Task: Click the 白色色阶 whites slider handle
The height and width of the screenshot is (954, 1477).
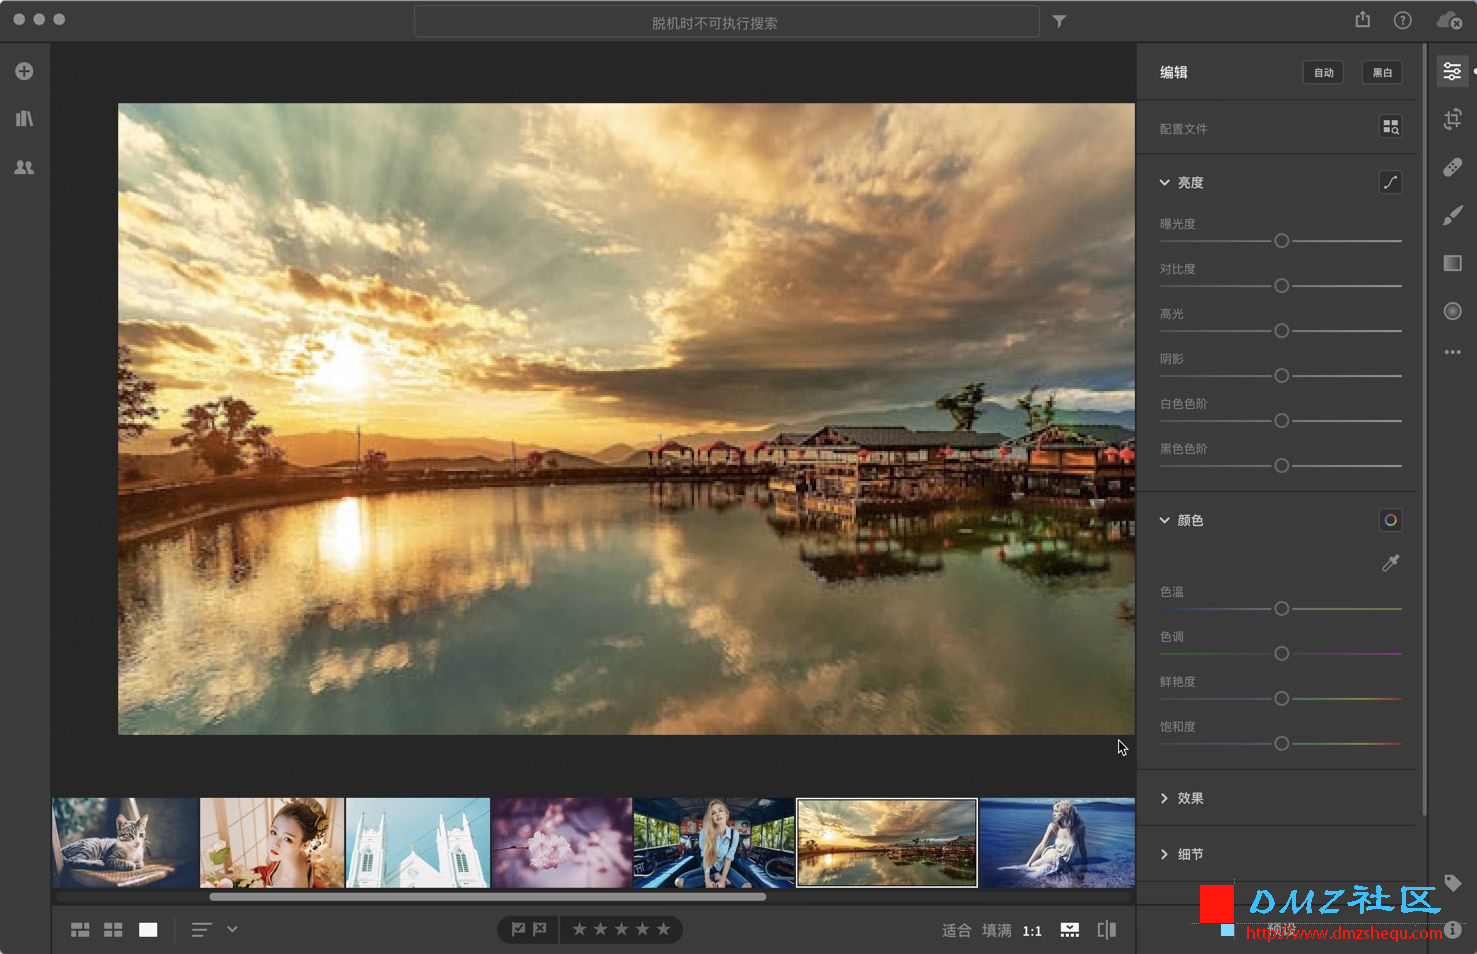Action: click(1281, 421)
